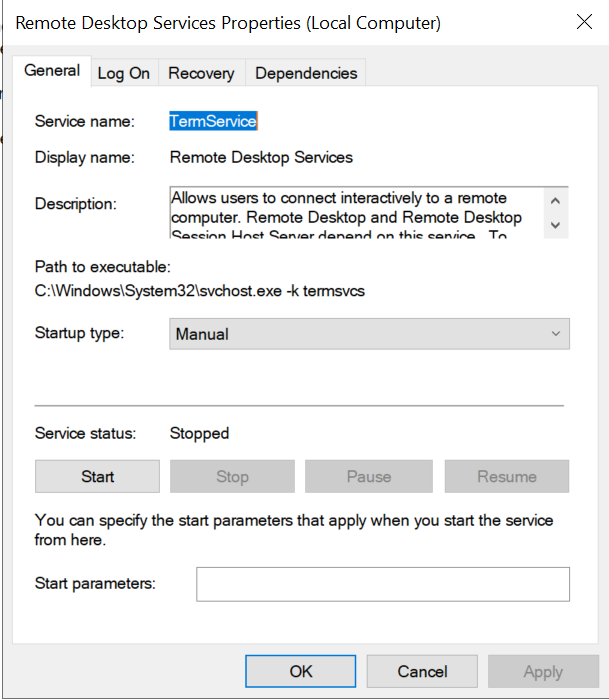Viewport: 609px width, 700px height.
Task: Close the Remote Desktop Services Properties dialog
Action: tap(582, 22)
